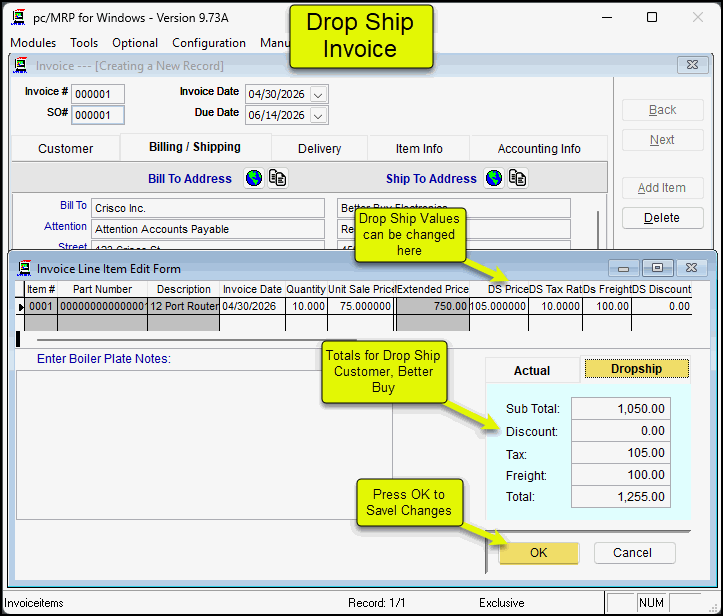
Task: Click the Bill To Address copy icon
Action: [278, 178]
